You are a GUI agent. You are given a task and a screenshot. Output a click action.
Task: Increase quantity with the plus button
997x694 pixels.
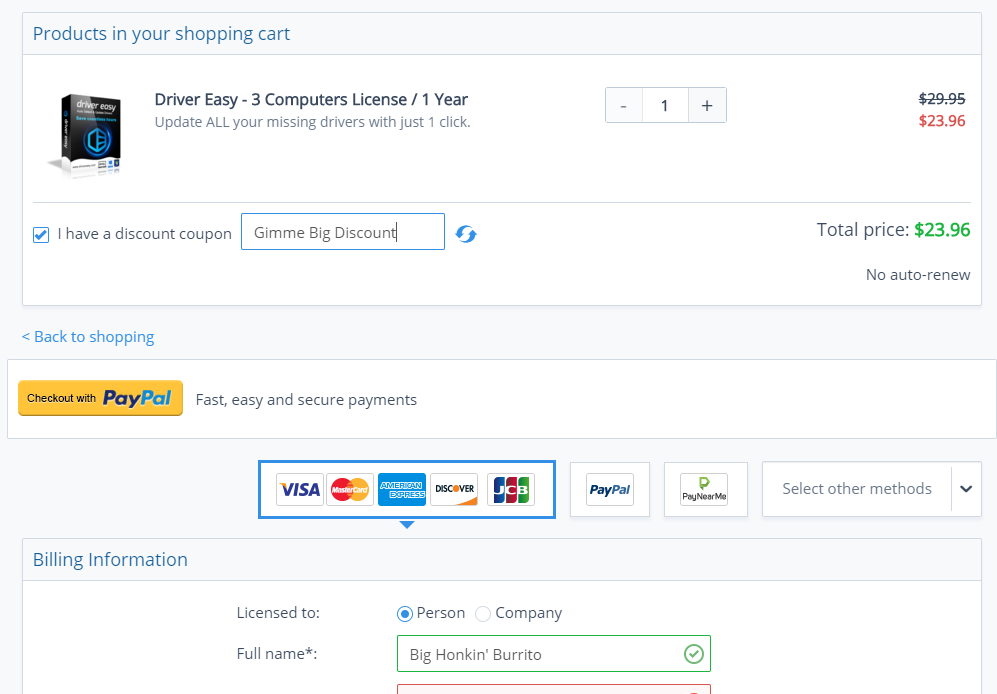[707, 105]
